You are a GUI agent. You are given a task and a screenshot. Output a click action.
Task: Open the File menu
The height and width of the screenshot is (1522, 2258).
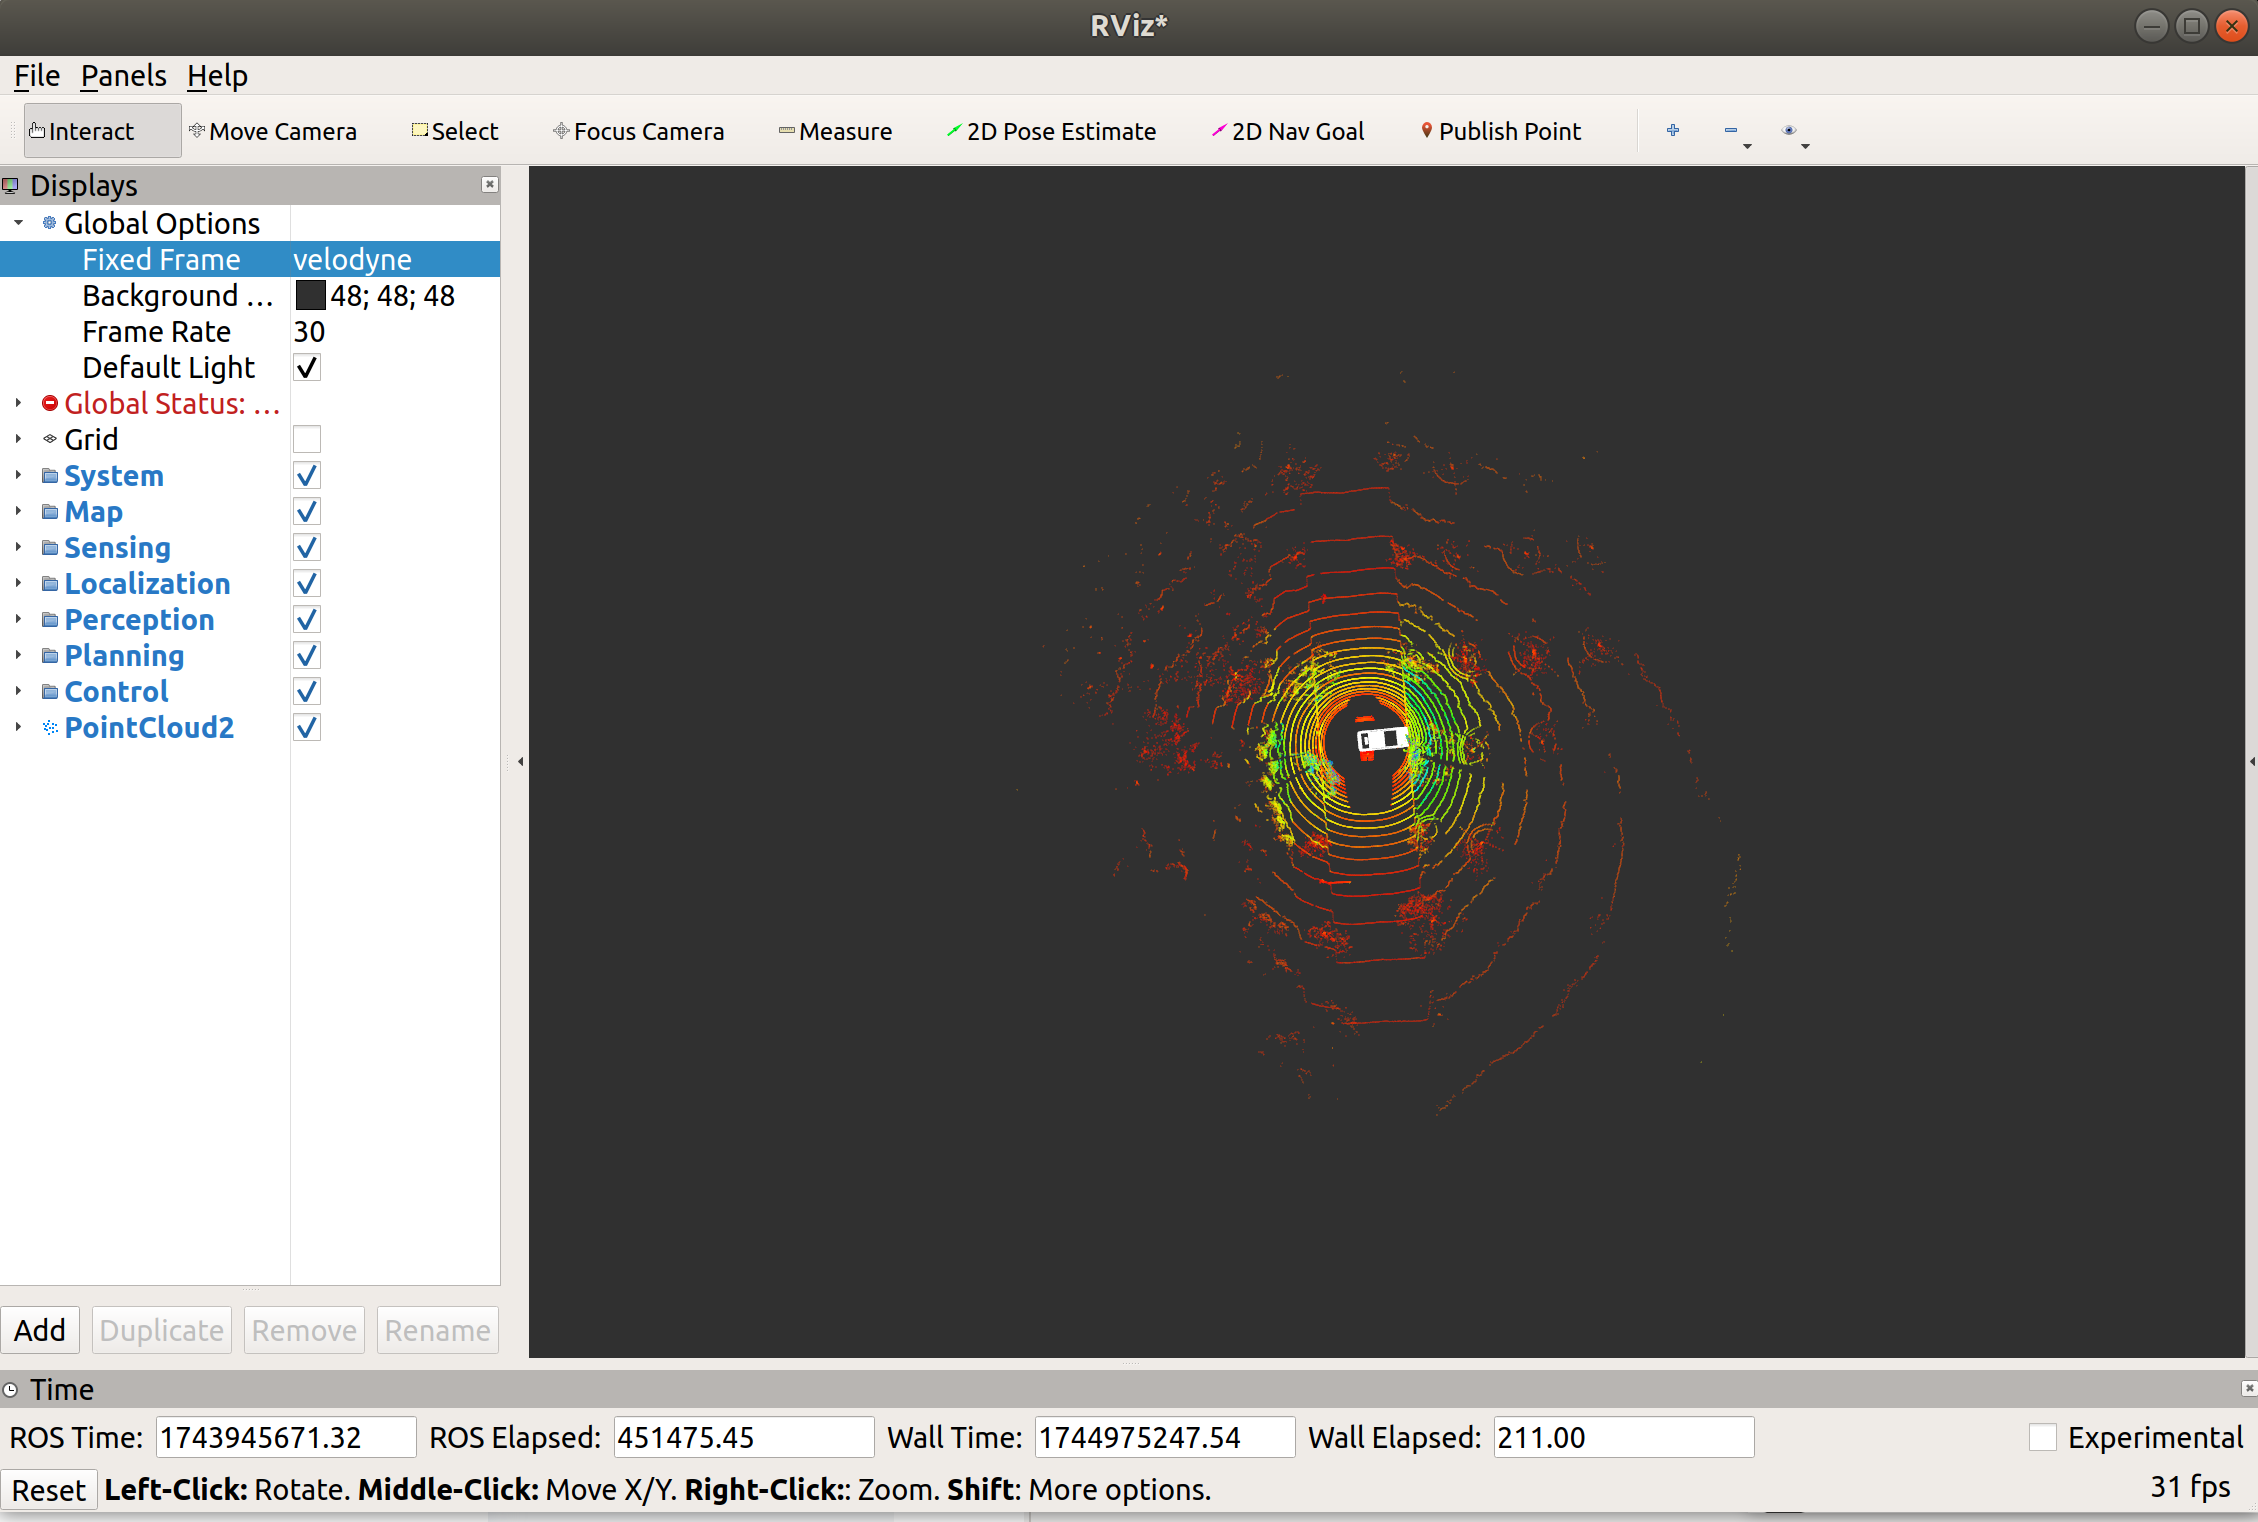coord(37,76)
